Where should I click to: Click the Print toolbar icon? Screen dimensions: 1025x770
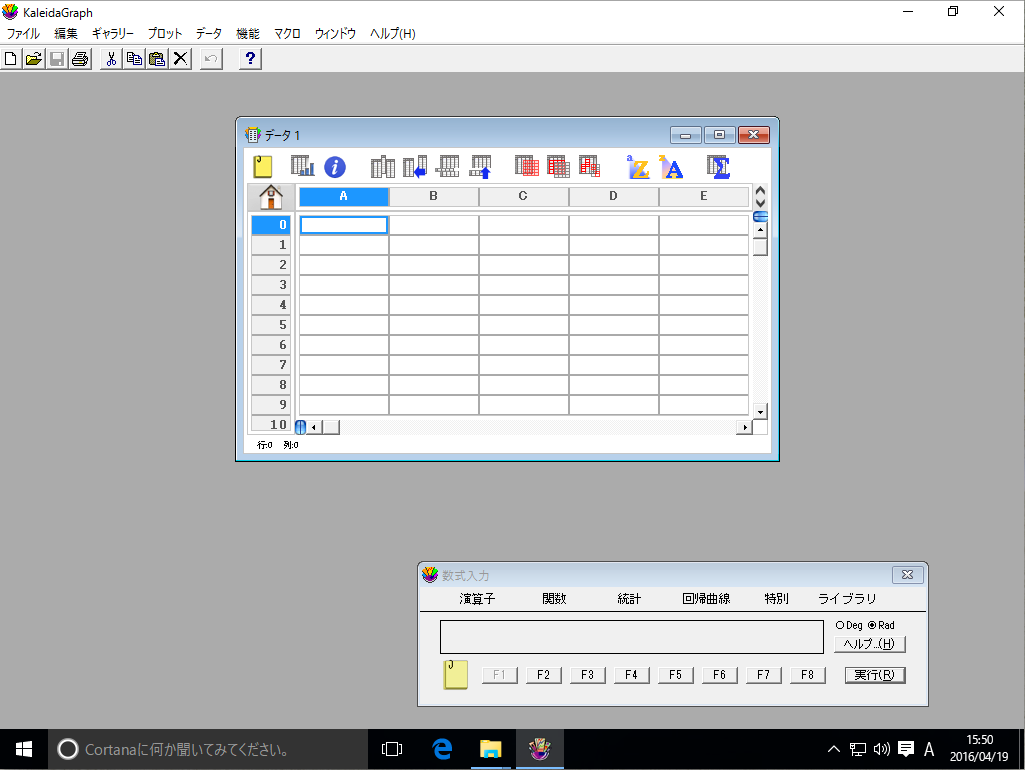click(80, 59)
